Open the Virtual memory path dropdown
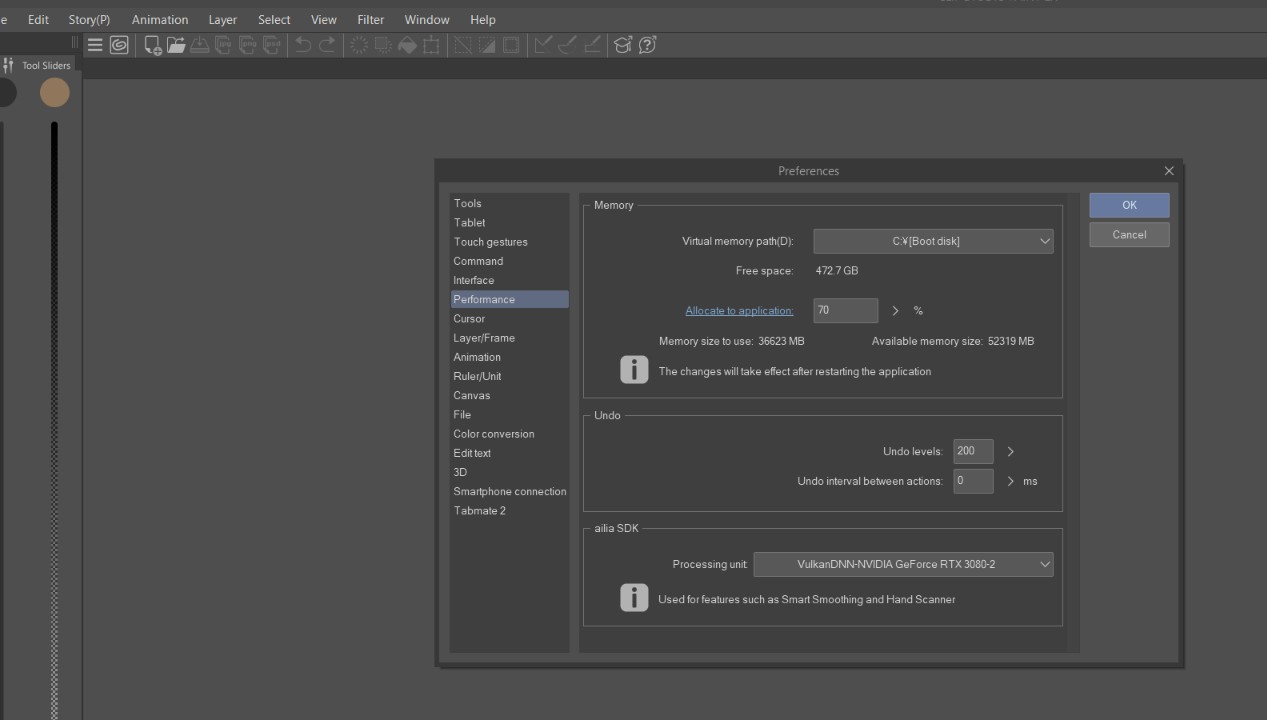1267x720 pixels. [933, 241]
